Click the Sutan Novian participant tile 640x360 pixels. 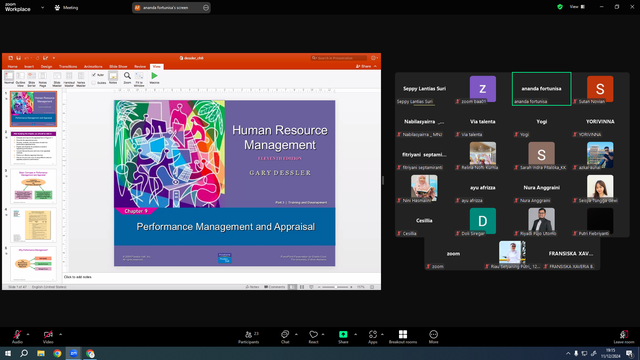click(x=600, y=89)
